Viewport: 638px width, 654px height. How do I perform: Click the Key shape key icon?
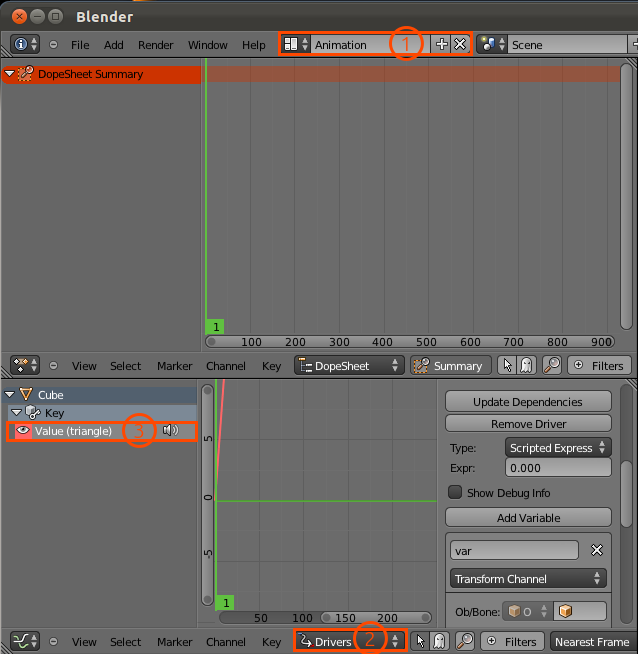click(33, 413)
